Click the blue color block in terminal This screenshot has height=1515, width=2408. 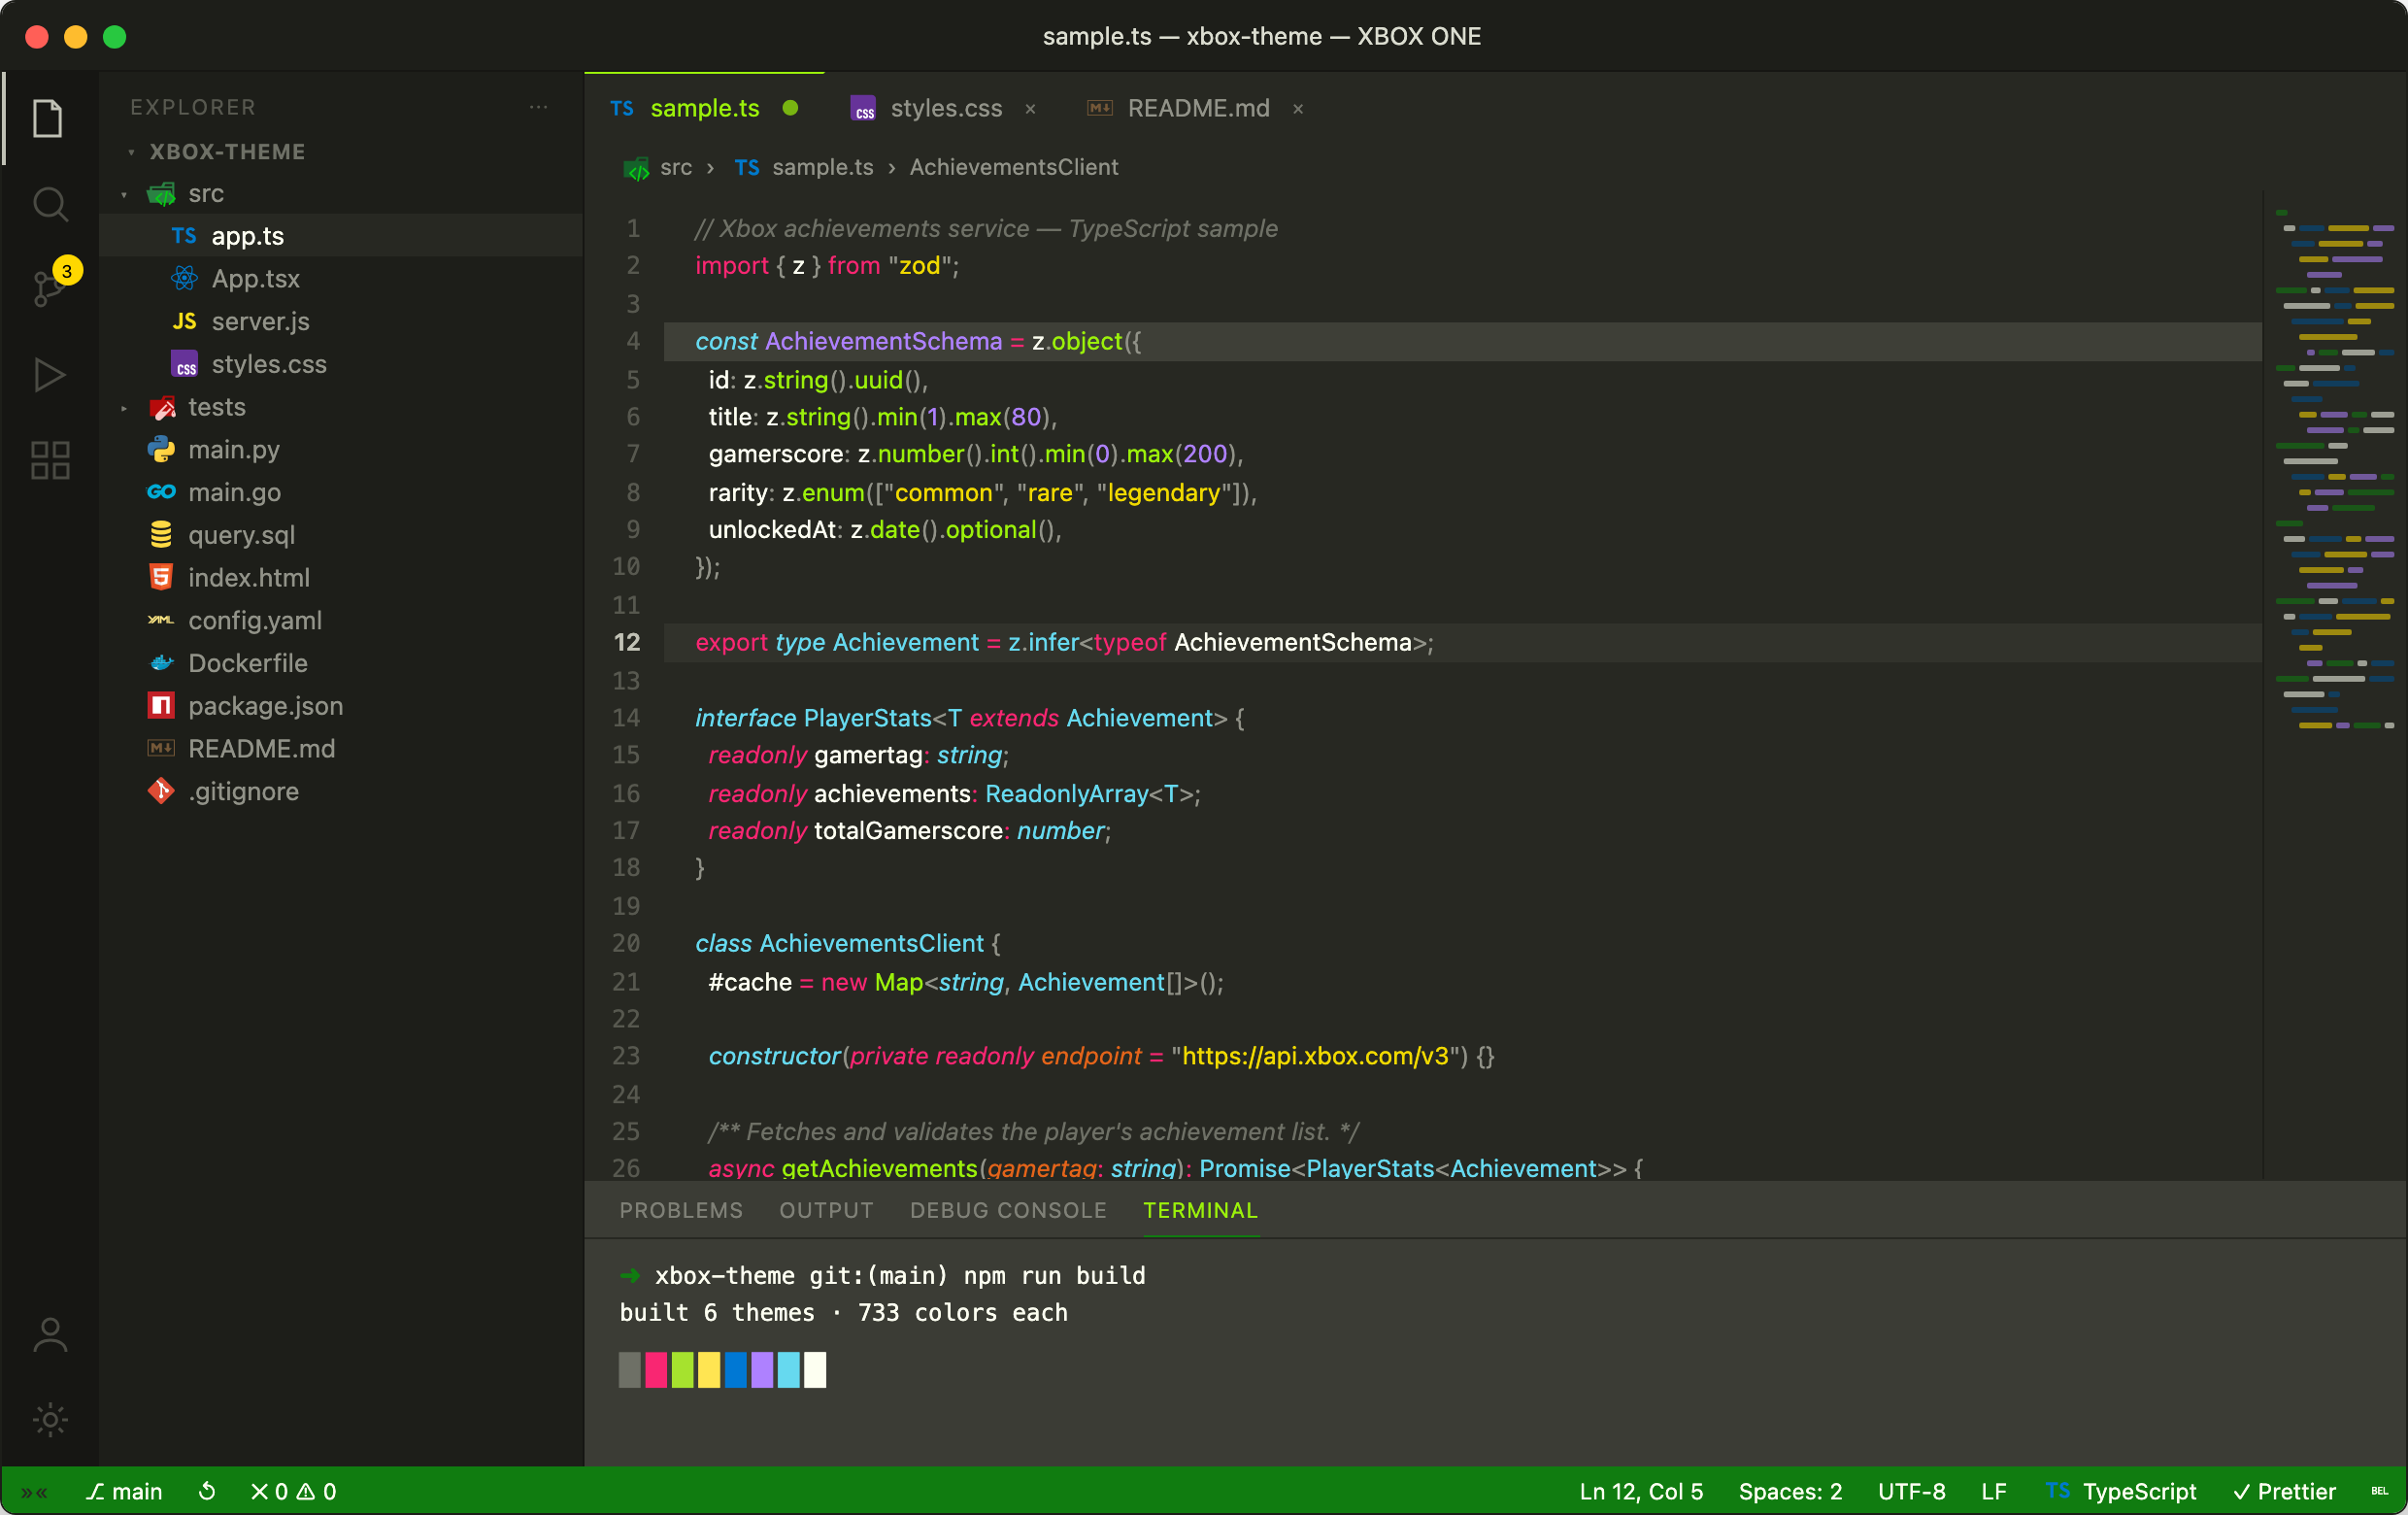point(735,1369)
